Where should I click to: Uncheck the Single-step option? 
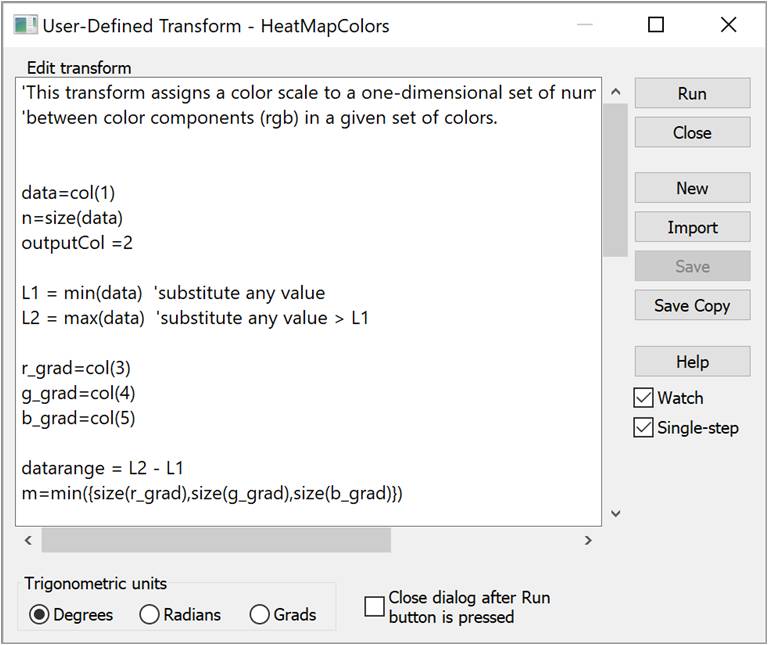[x=644, y=428]
